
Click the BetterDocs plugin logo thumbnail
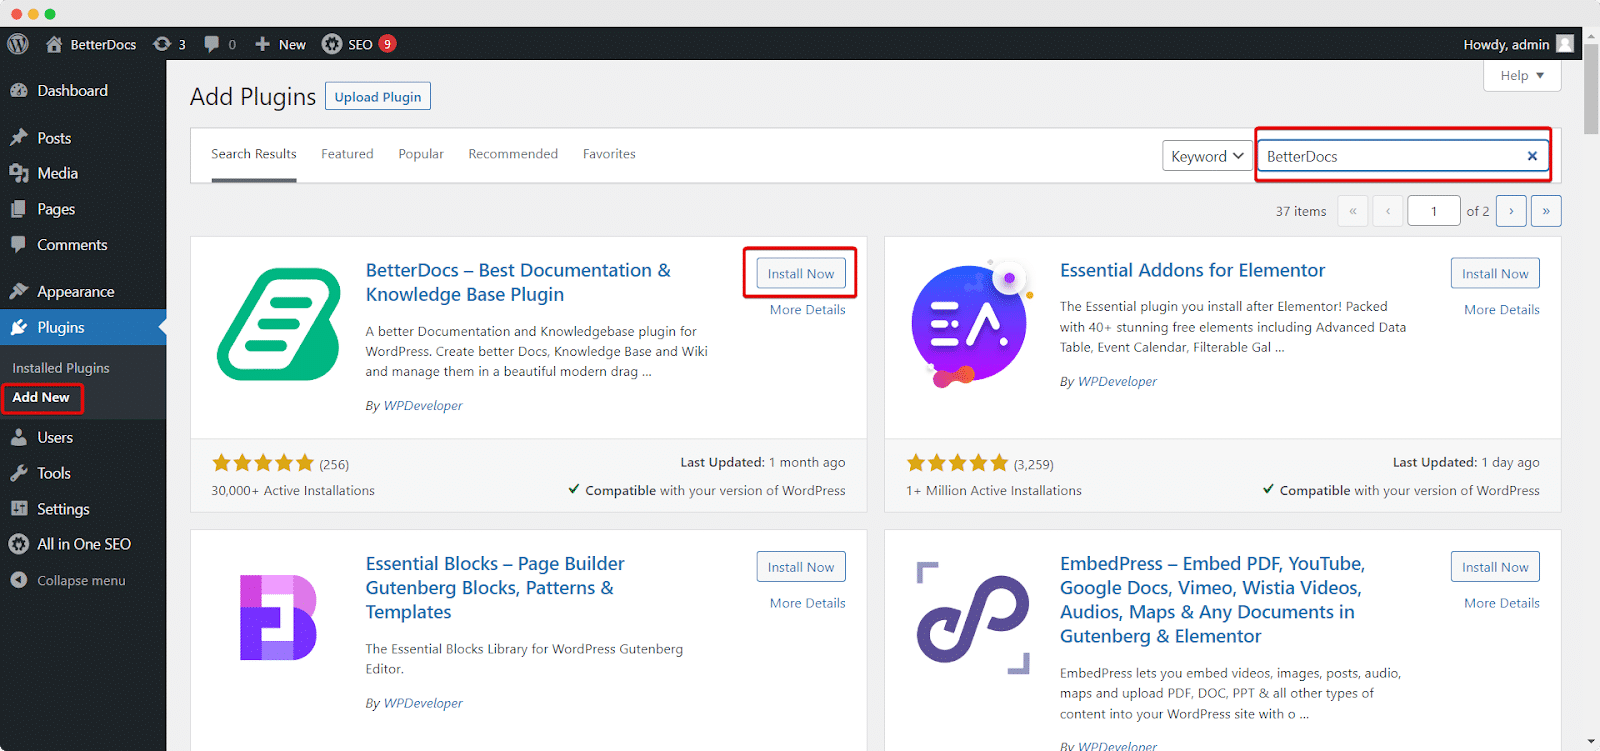[x=279, y=324]
